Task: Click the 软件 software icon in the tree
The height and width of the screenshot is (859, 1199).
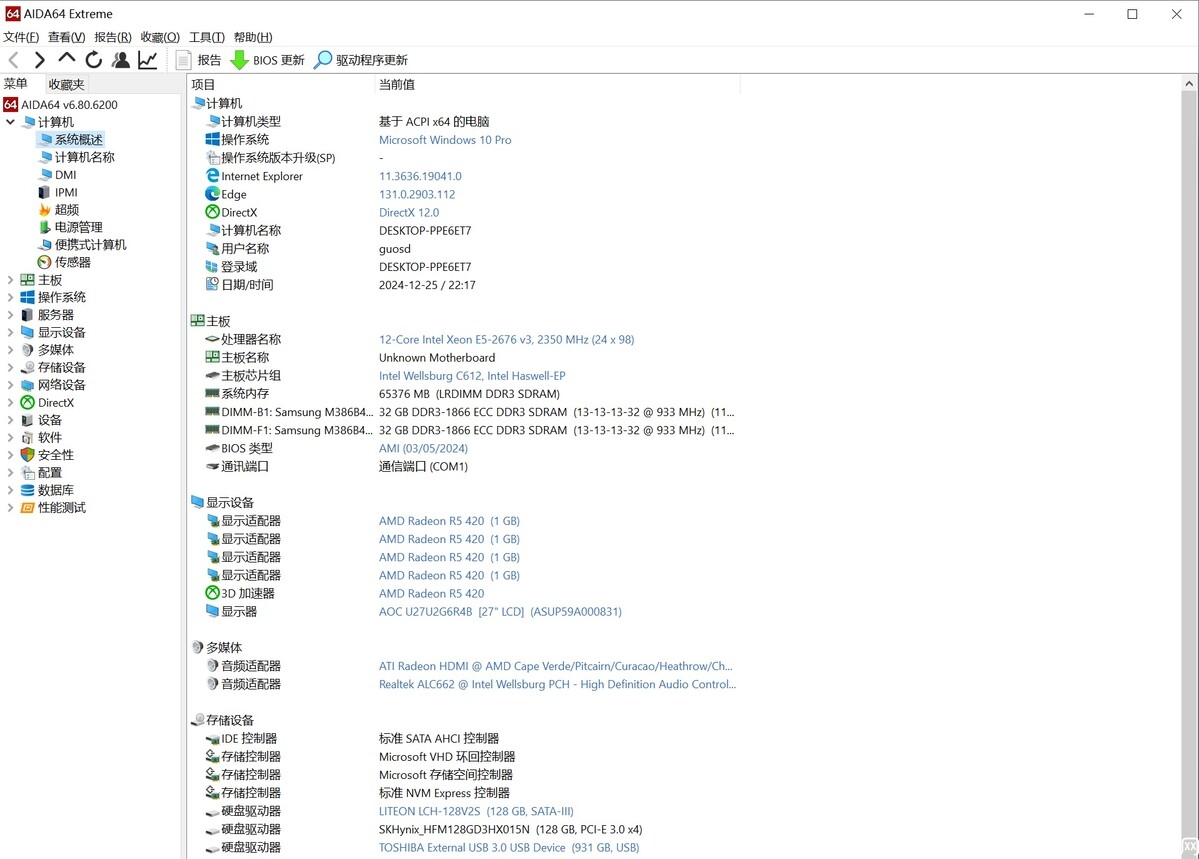Action: [28, 438]
